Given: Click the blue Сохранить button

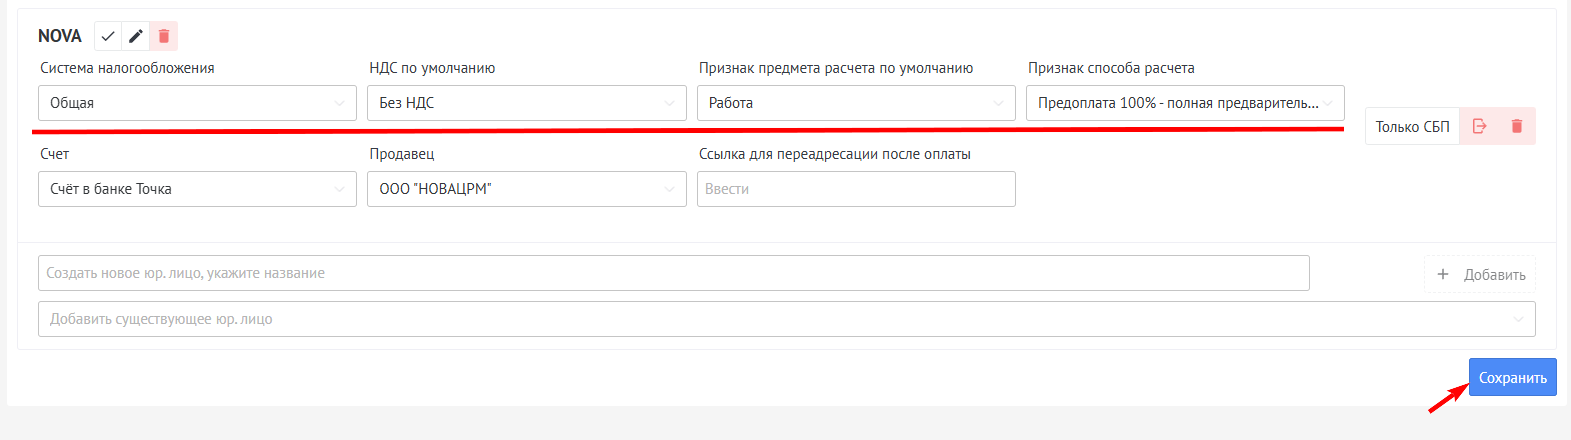Looking at the screenshot, I should tap(1512, 377).
